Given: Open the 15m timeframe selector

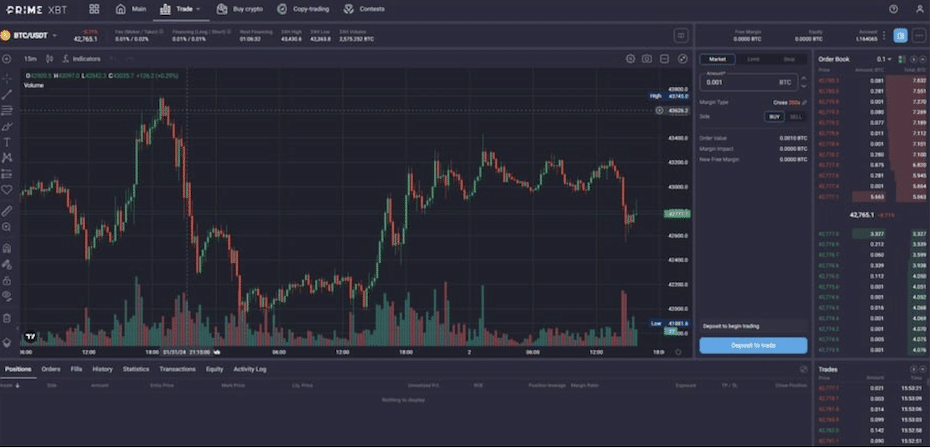Looking at the screenshot, I should tap(31, 59).
